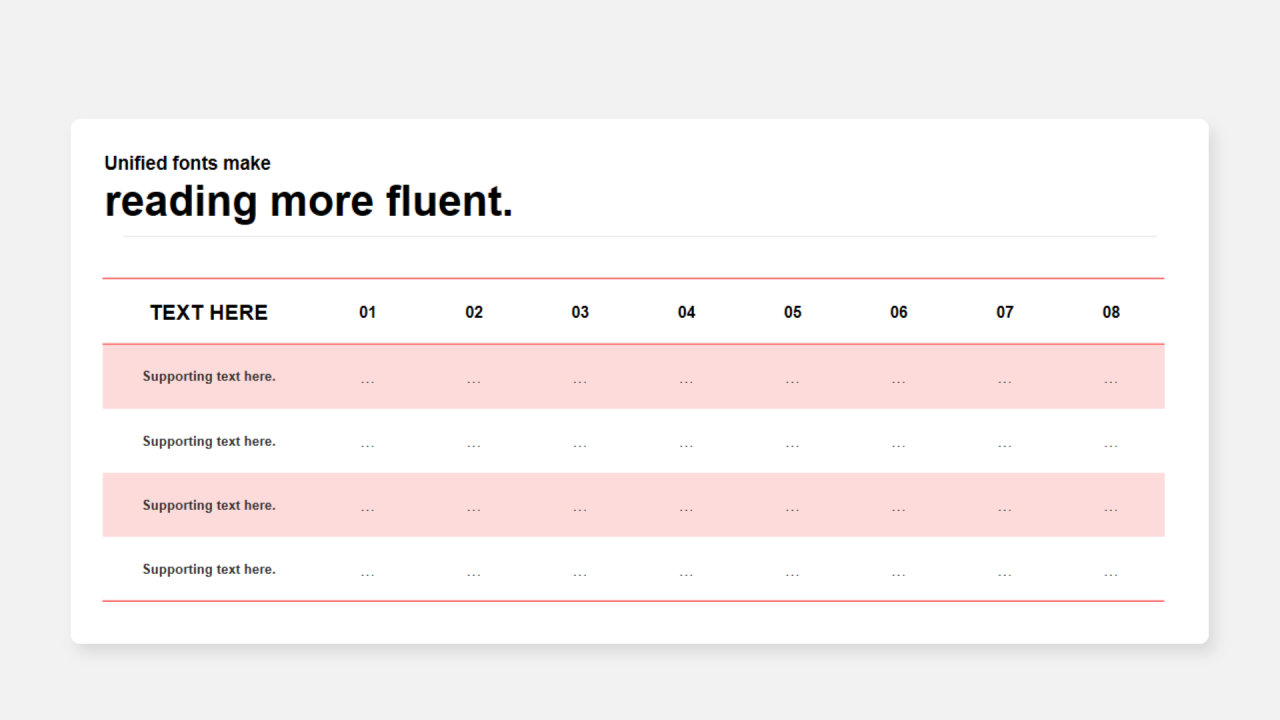Click column header 02
This screenshot has width=1280, height=720.
474,312
